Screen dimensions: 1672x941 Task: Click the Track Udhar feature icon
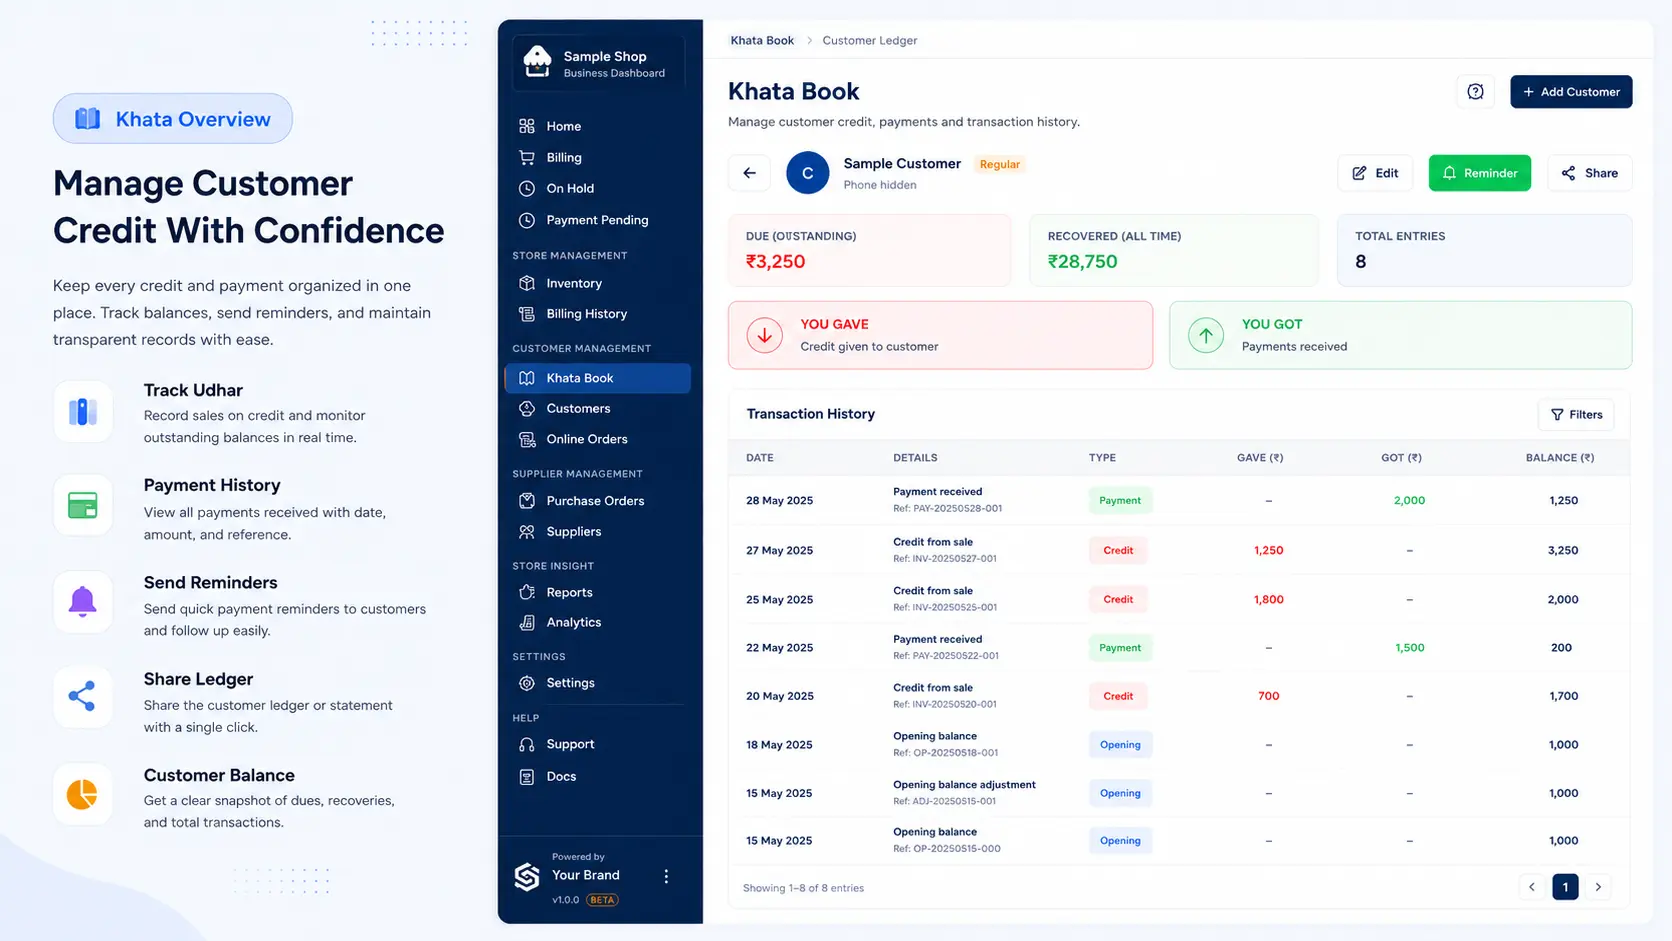[x=83, y=411]
